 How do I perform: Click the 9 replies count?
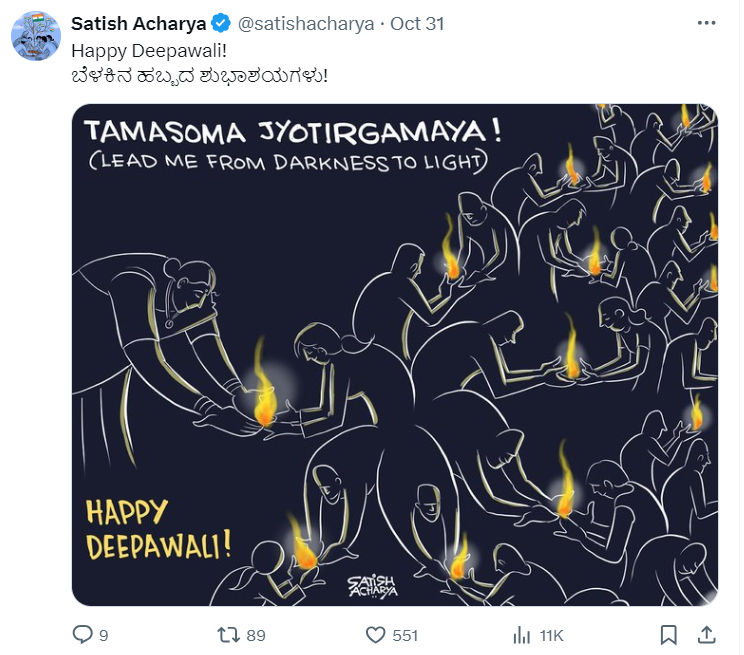tap(104, 636)
